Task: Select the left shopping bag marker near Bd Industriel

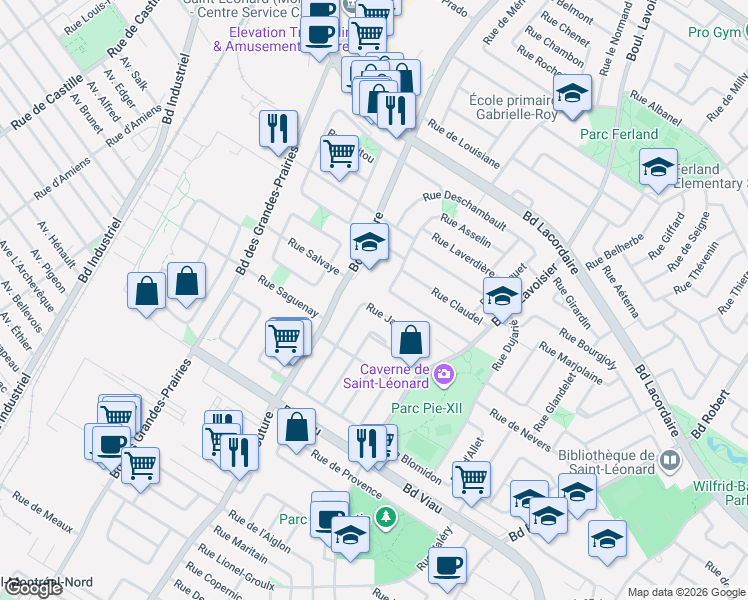Action: coord(146,292)
